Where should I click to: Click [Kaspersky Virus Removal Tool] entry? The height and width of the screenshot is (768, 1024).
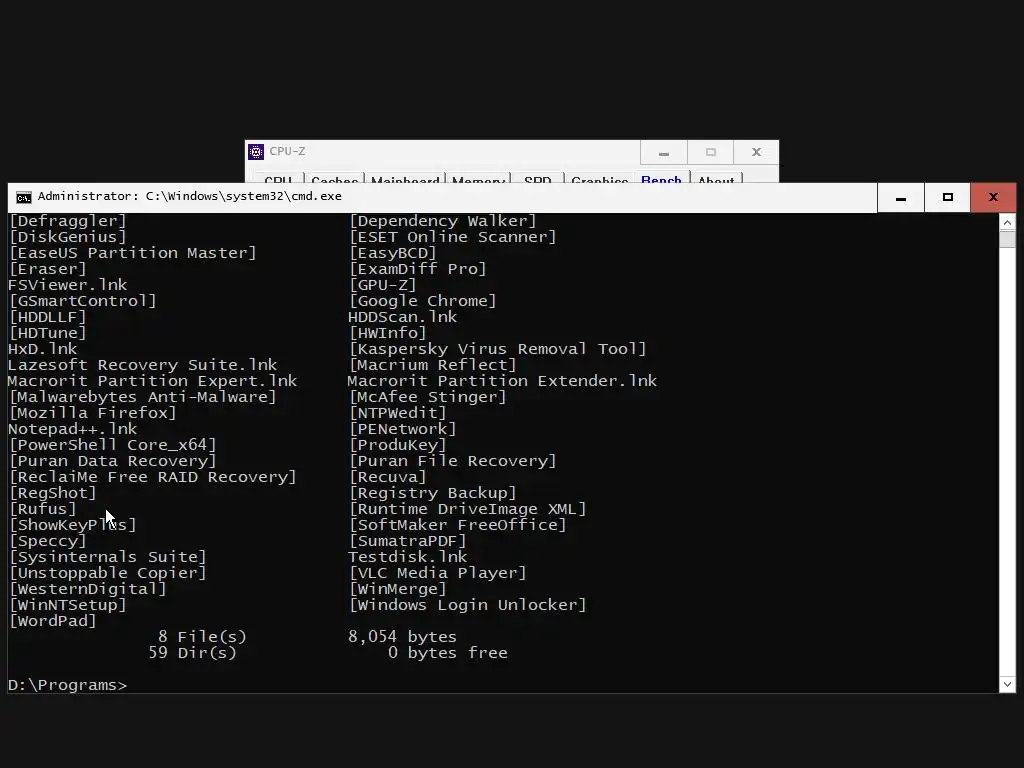click(x=498, y=349)
